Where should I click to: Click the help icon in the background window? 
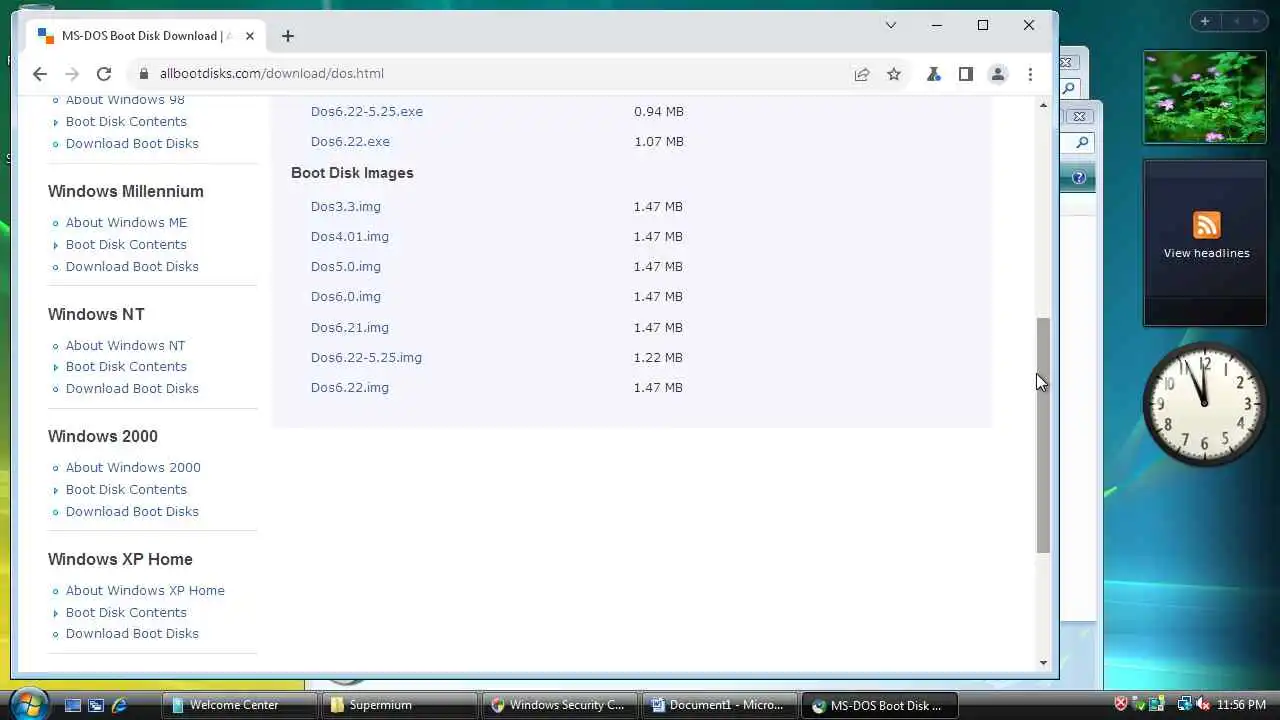(x=1079, y=178)
